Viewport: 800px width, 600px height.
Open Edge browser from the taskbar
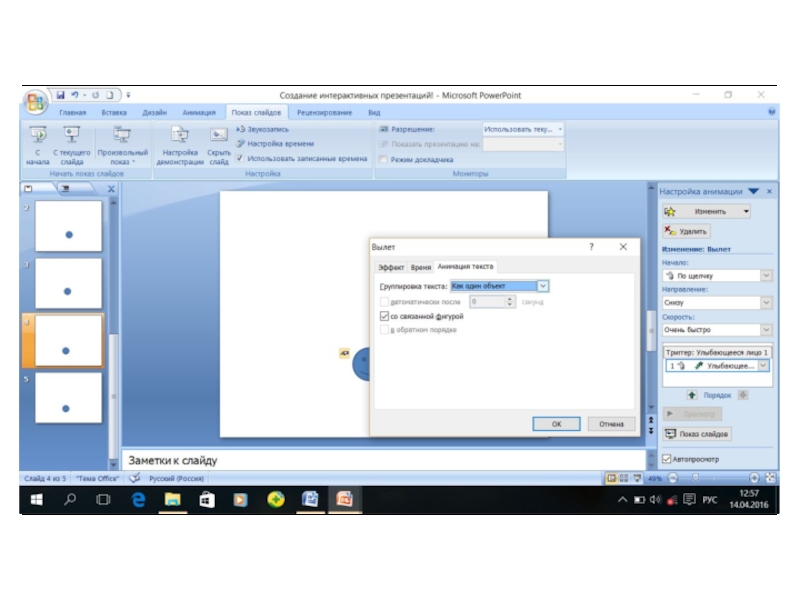click(x=137, y=499)
